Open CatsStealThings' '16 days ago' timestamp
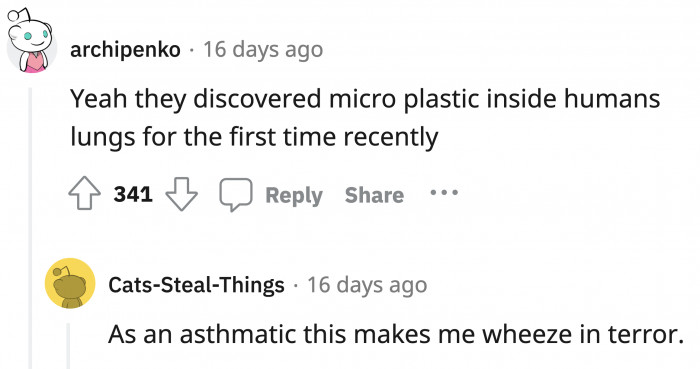The image size is (700, 369). pos(367,285)
